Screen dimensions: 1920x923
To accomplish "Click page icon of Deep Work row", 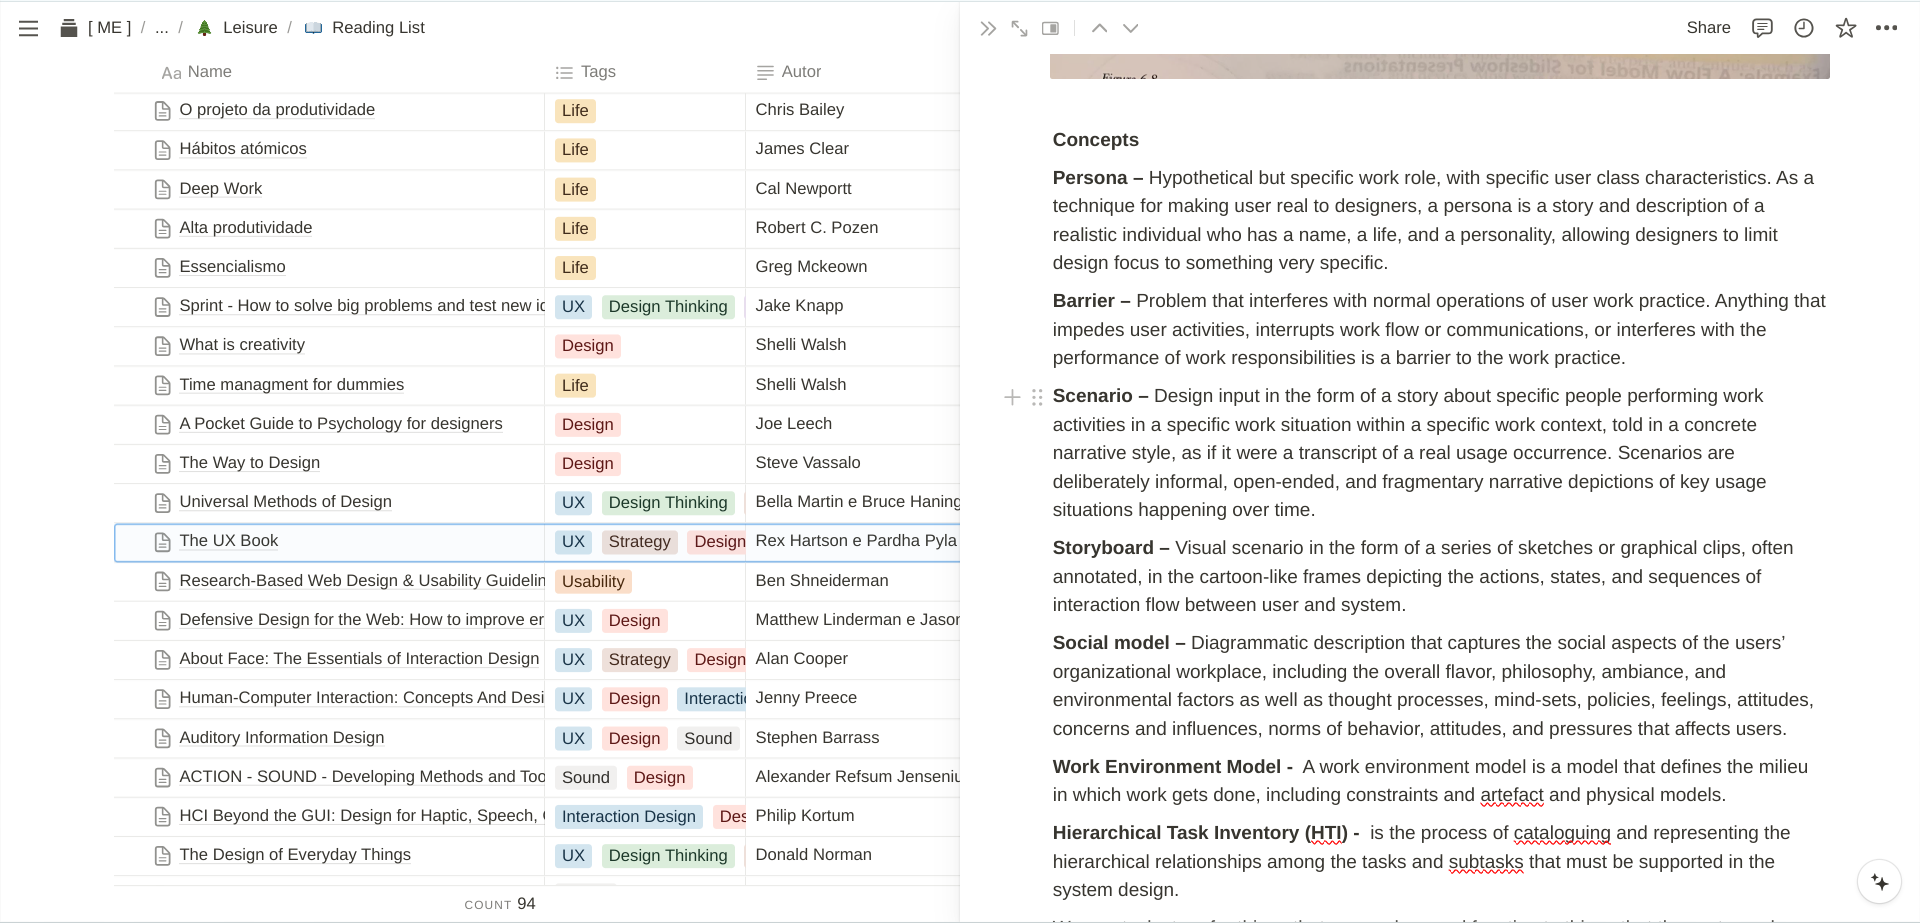I will click(x=163, y=189).
